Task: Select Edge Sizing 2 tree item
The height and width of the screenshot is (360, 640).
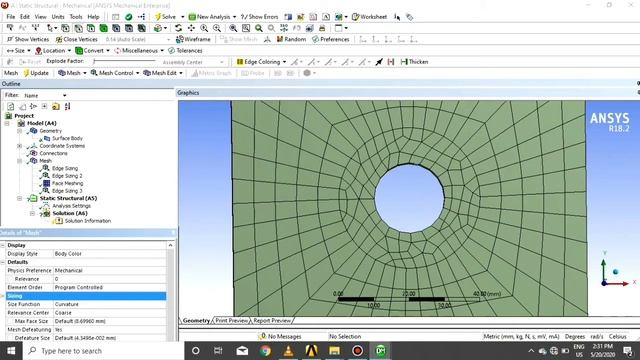Action: coord(67,176)
